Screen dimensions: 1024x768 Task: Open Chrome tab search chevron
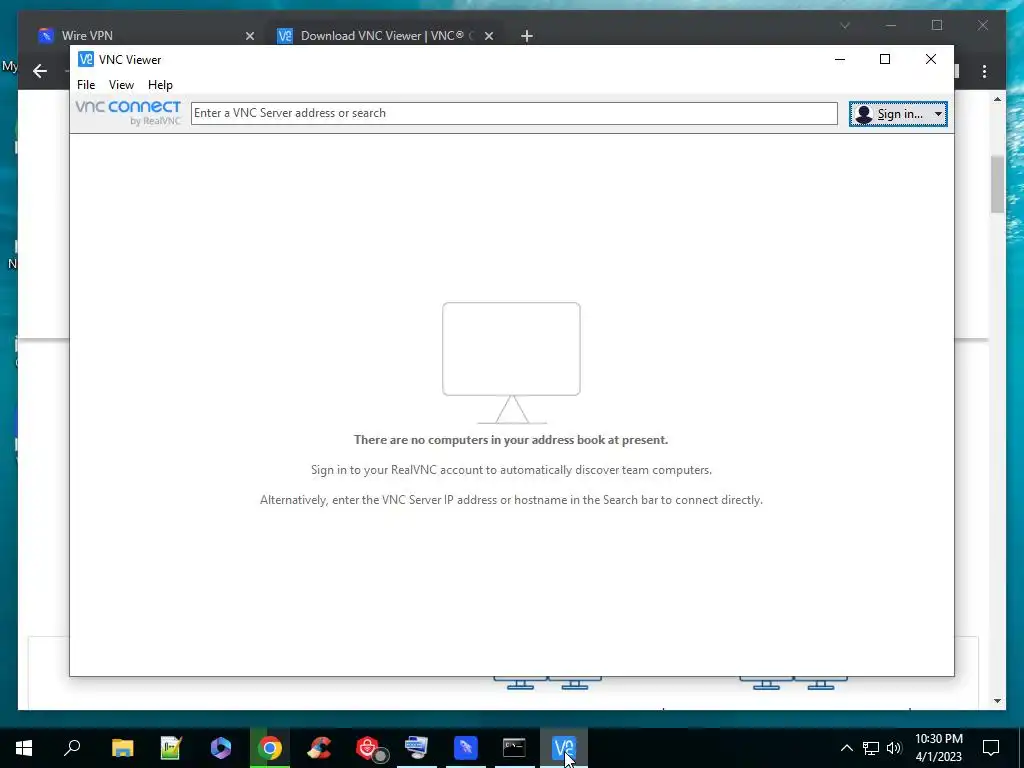click(x=844, y=25)
